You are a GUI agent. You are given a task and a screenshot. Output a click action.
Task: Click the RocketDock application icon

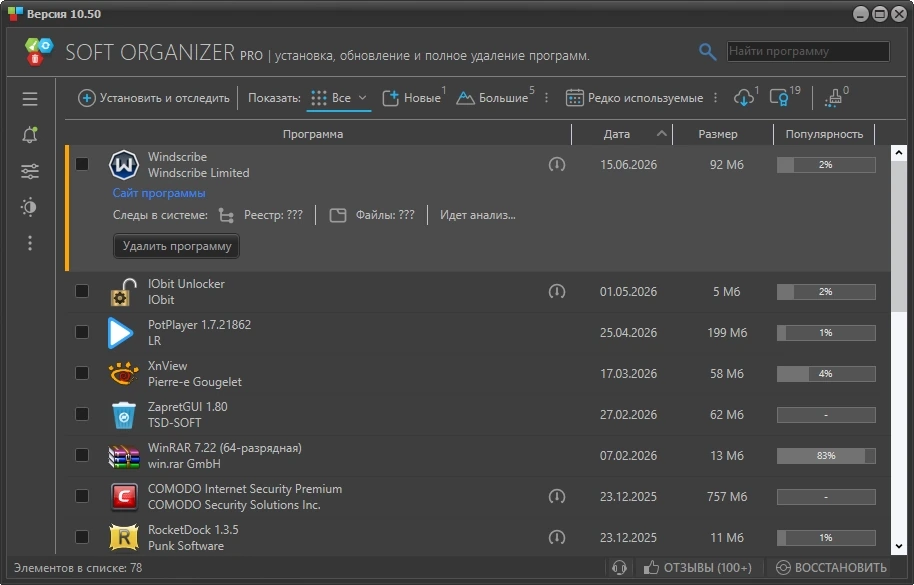coord(124,538)
